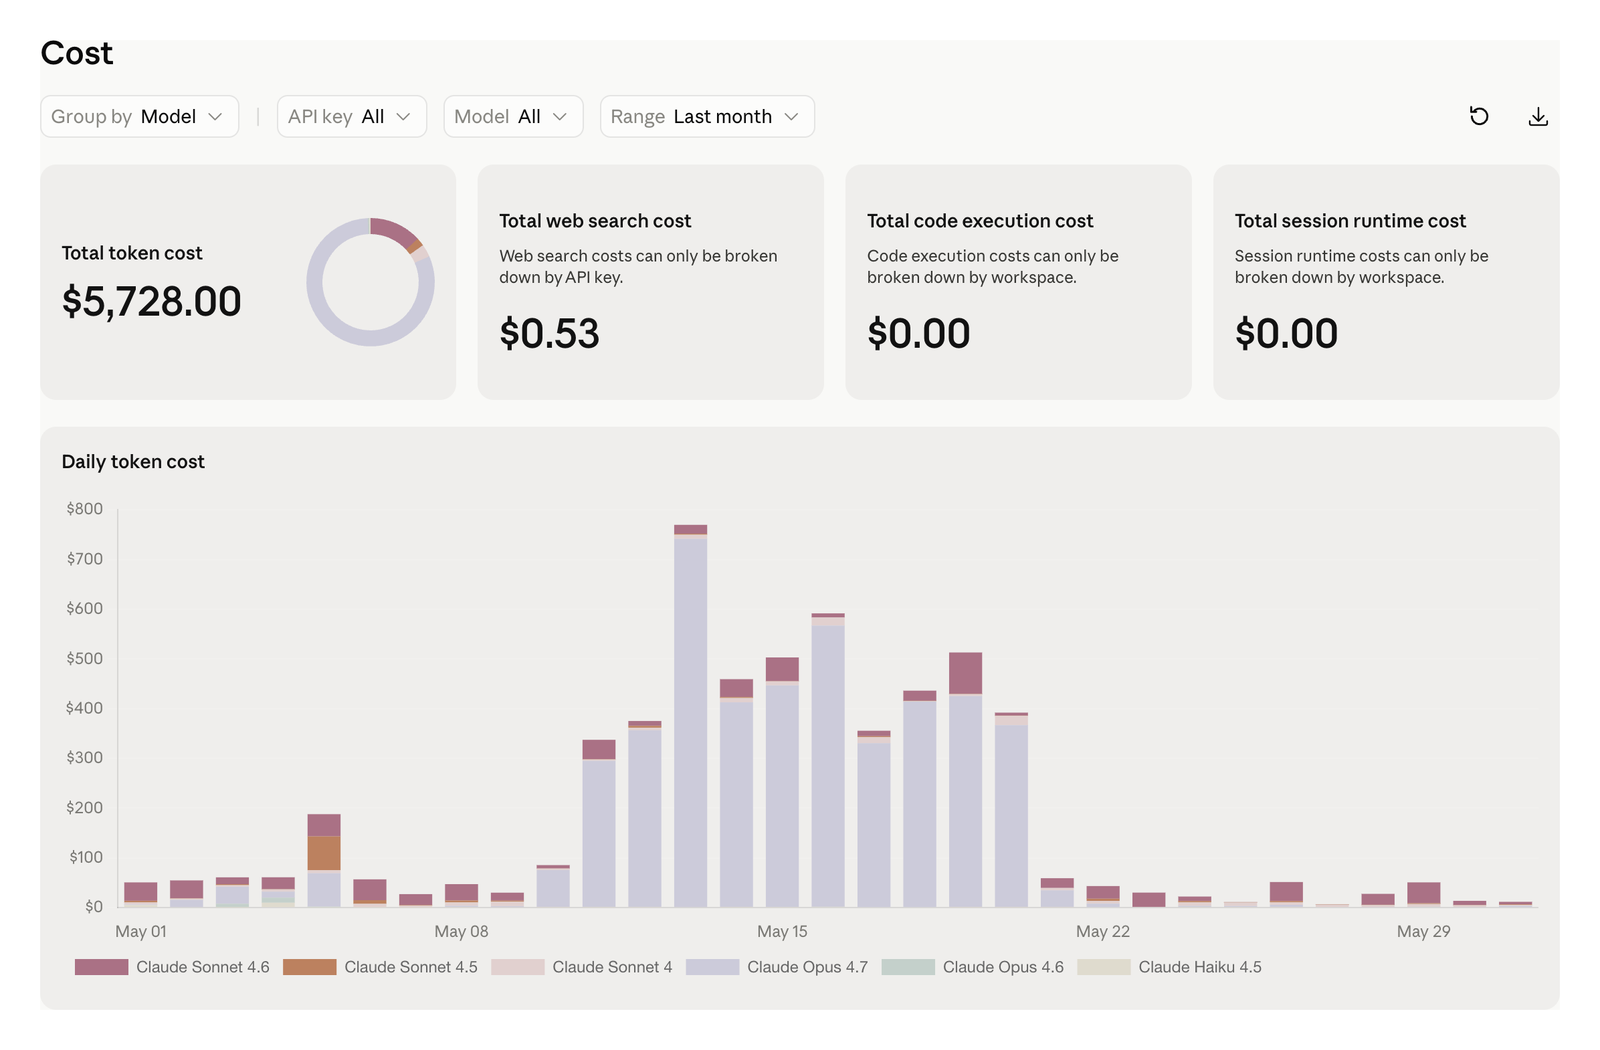This screenshot has width=1600, height=1050.
Task: Click the May 01 axis label
Action: tap(141, 931)
